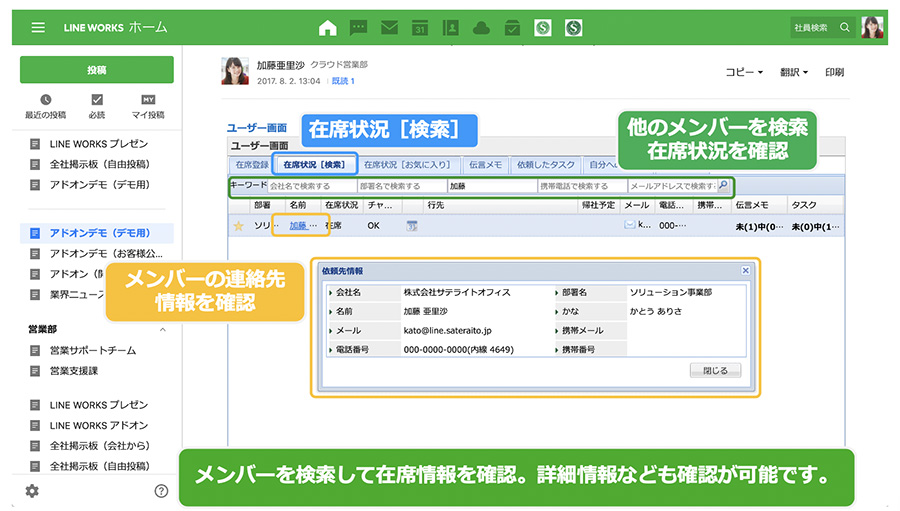
Task: Select the highlighted アドオンデモ（デモ用）board
Action: pyautogui.click(x=96, y=233)
